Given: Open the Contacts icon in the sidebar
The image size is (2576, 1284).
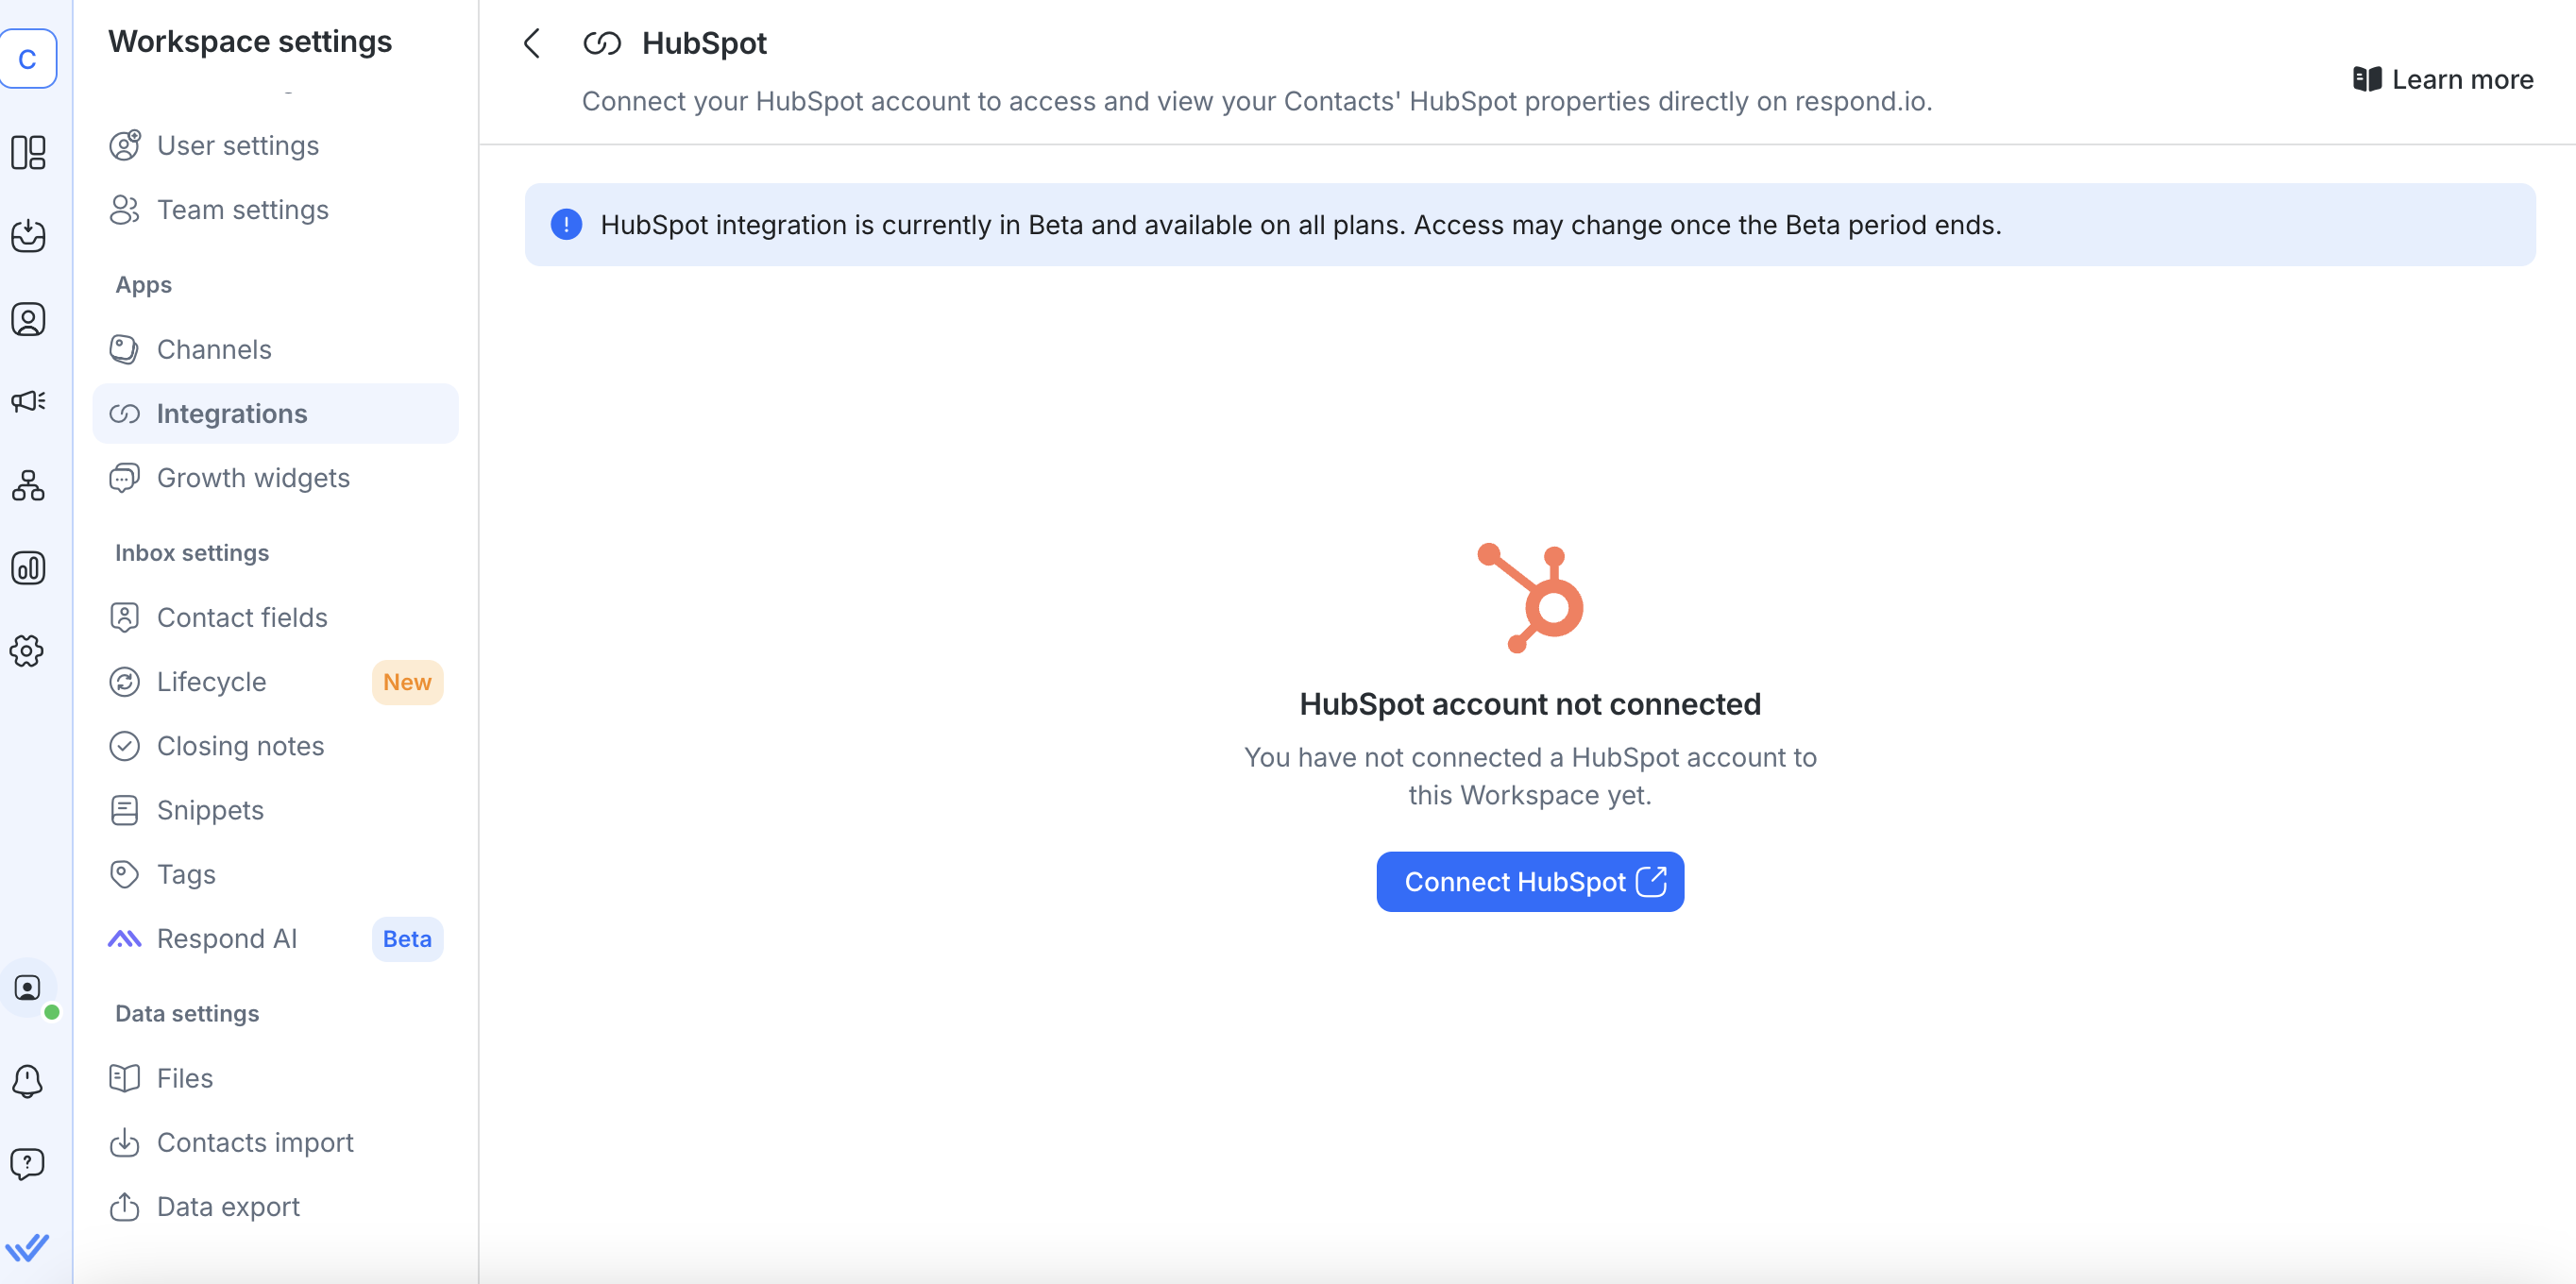Looking at the screenshot, I should (x=28, y=319).
